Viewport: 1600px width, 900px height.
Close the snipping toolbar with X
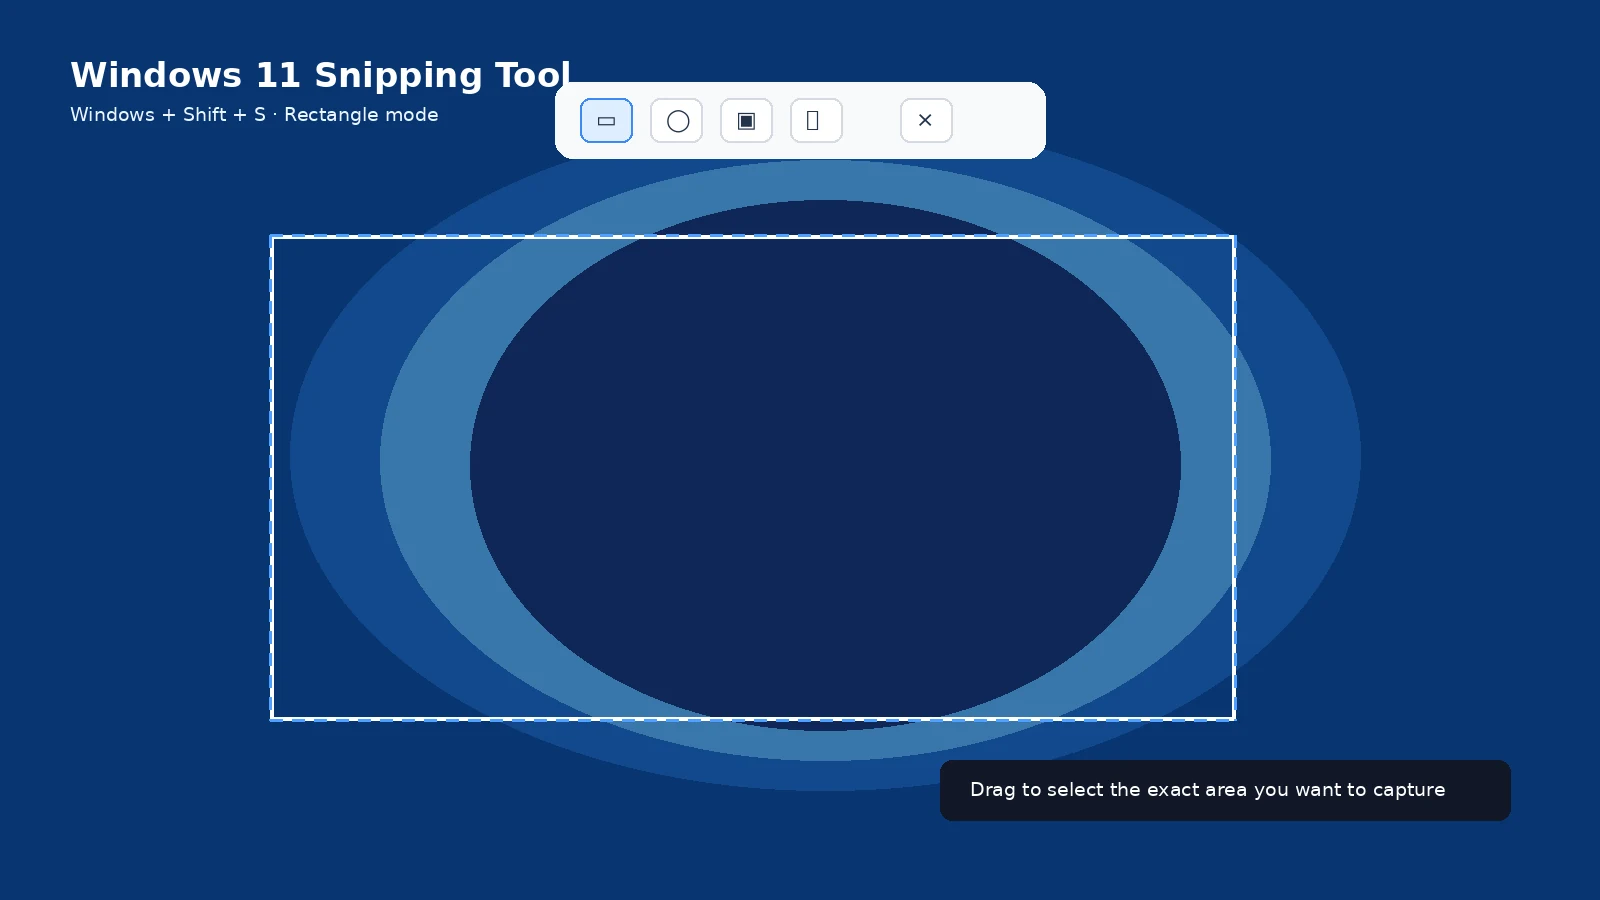(926, 121)
